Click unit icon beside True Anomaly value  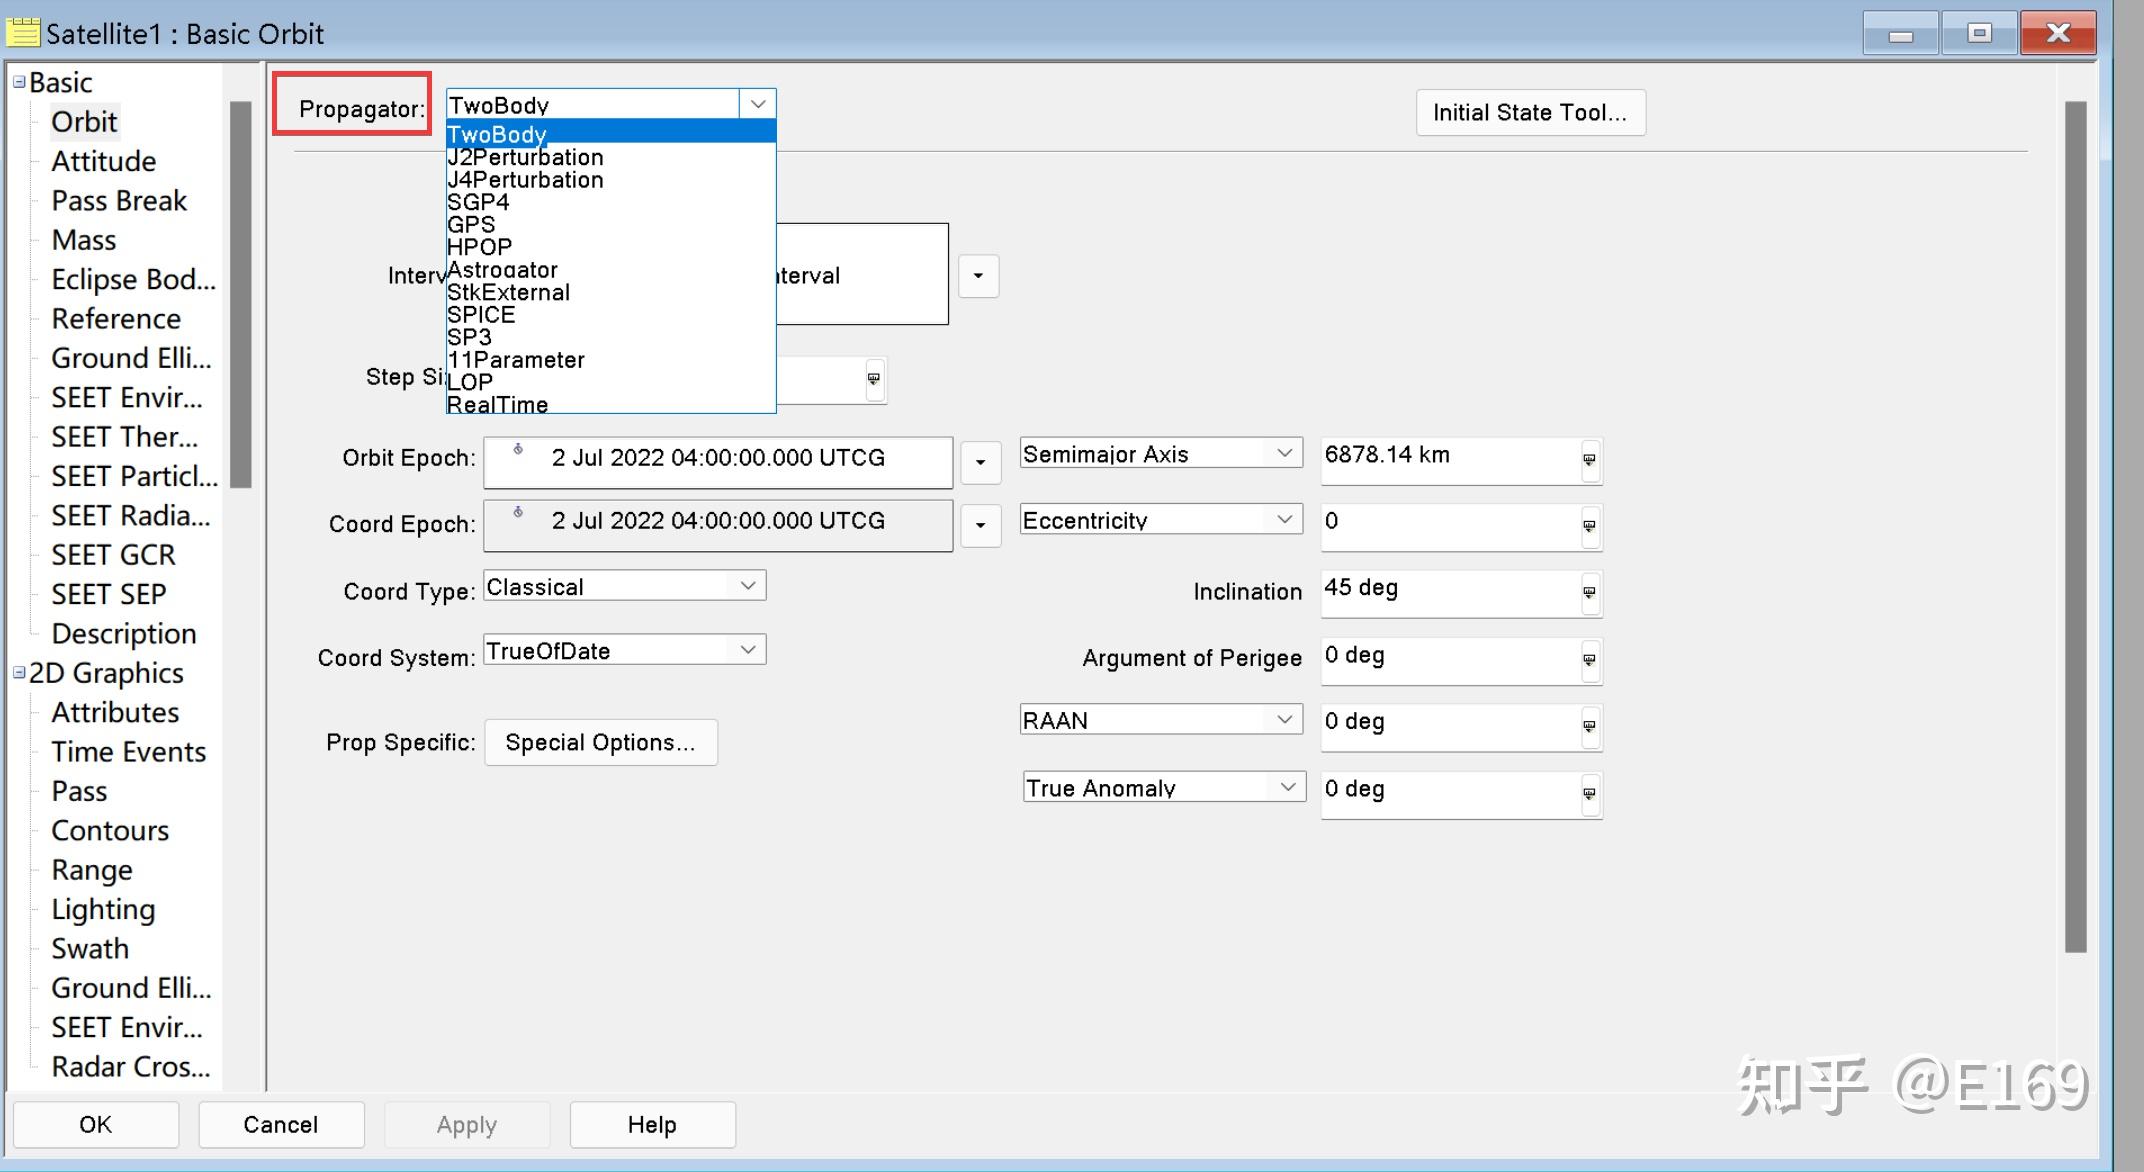coord(1589,794)
